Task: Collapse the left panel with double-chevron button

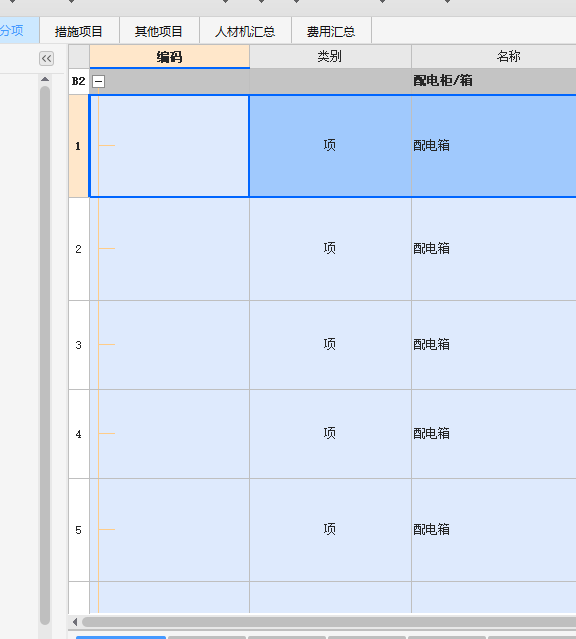Action: pos(46,59)
